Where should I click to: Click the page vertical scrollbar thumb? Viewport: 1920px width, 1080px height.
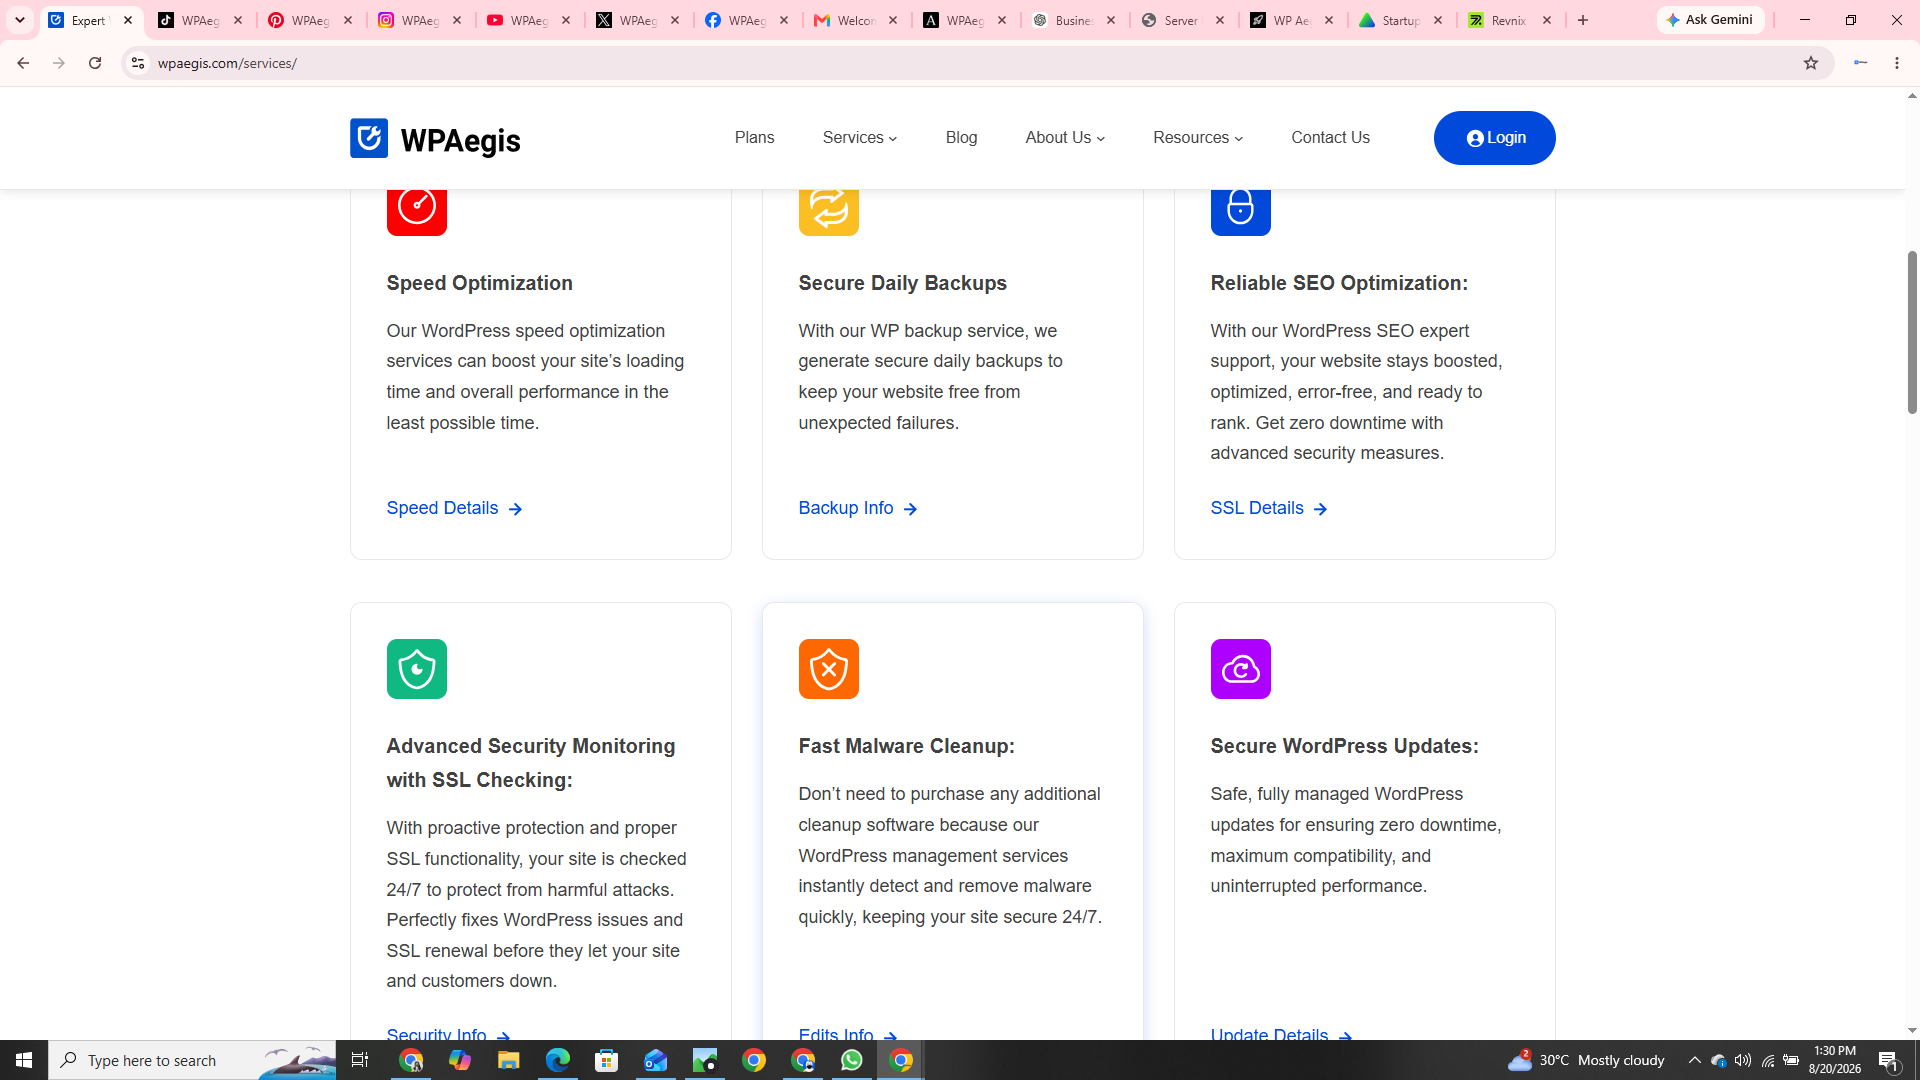(1912, 332)
